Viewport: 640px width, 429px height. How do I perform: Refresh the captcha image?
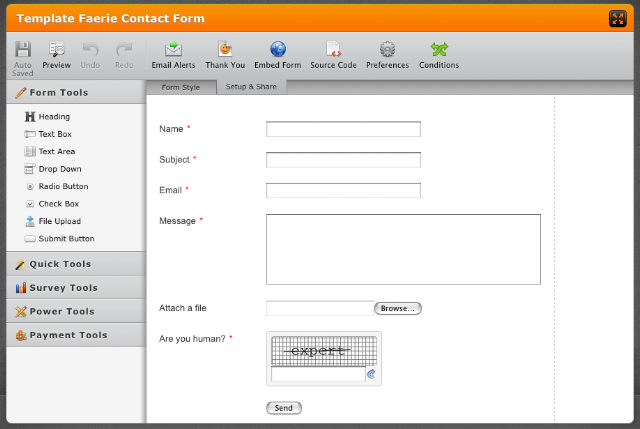click(x=371, y=374)
